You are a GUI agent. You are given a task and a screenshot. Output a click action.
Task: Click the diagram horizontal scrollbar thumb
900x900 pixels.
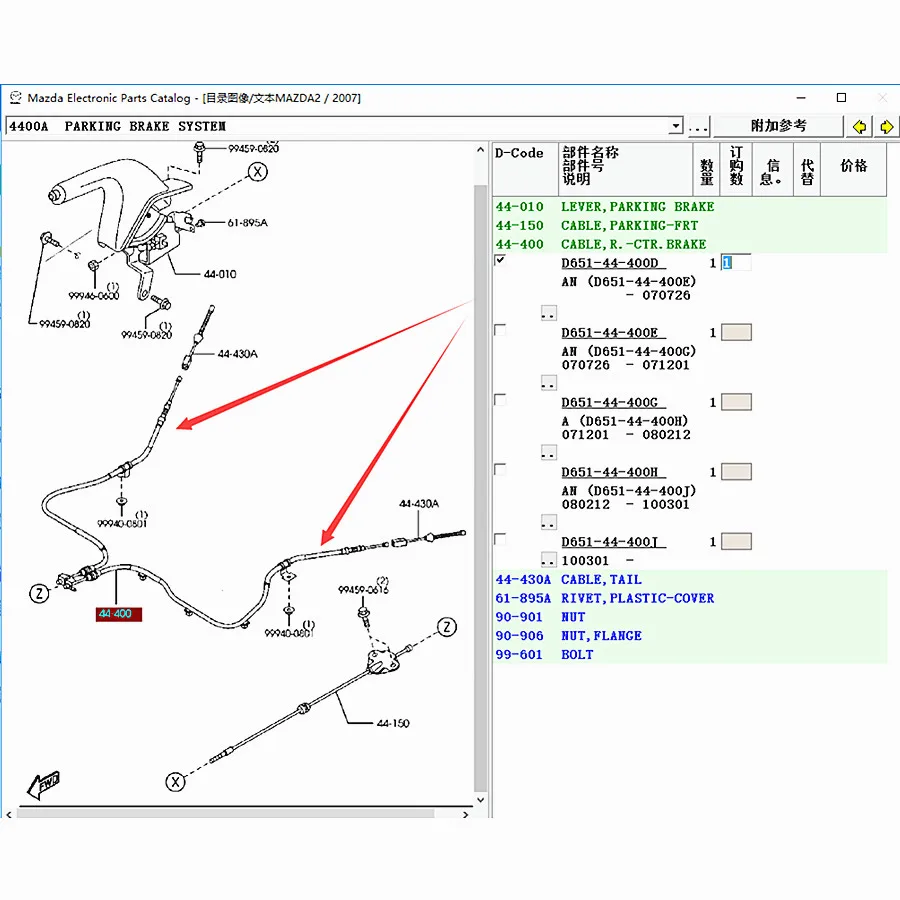tap(226, 814)
